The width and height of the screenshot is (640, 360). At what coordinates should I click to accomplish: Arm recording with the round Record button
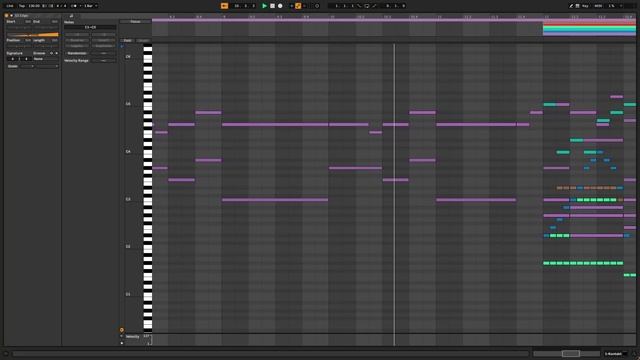280,6
